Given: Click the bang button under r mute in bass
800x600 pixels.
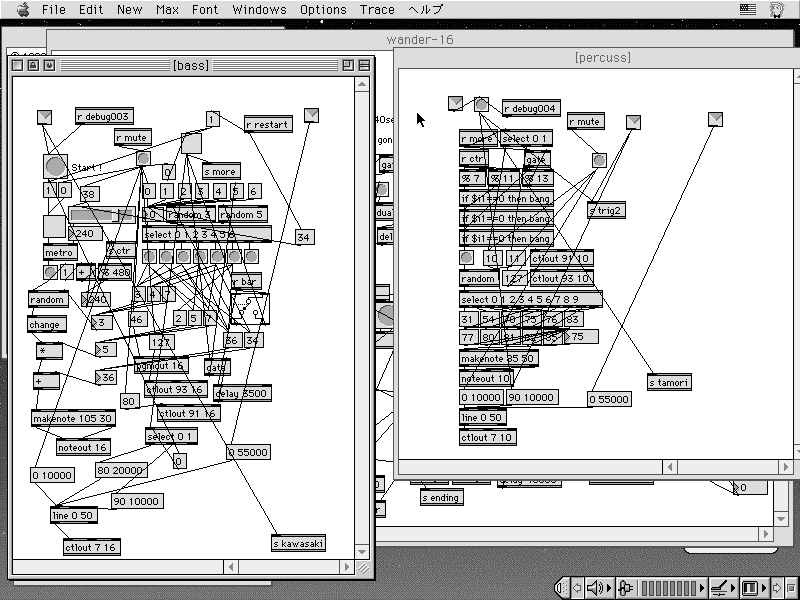Looking at the screenshot, I should 143,158.
